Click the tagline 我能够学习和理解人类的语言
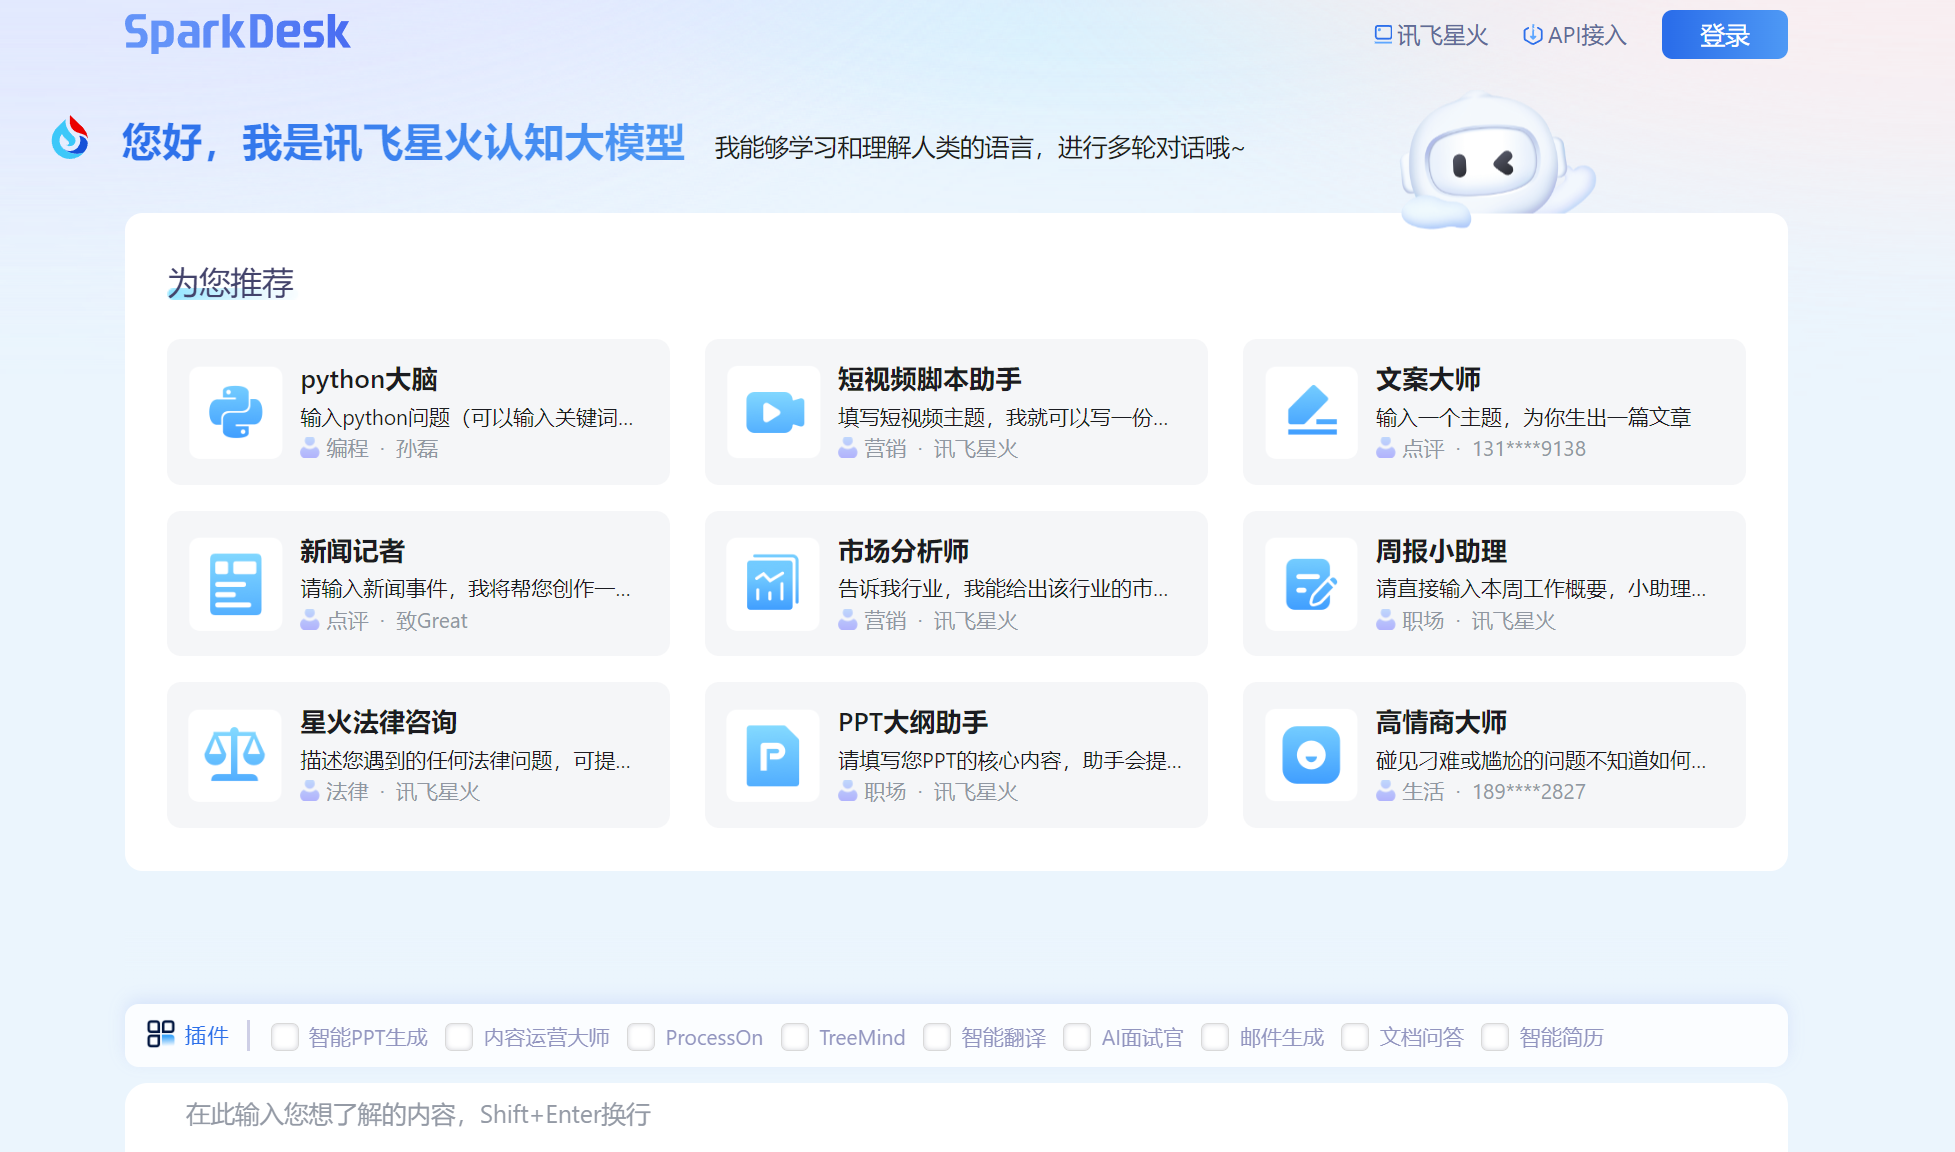 pos(874,148)
